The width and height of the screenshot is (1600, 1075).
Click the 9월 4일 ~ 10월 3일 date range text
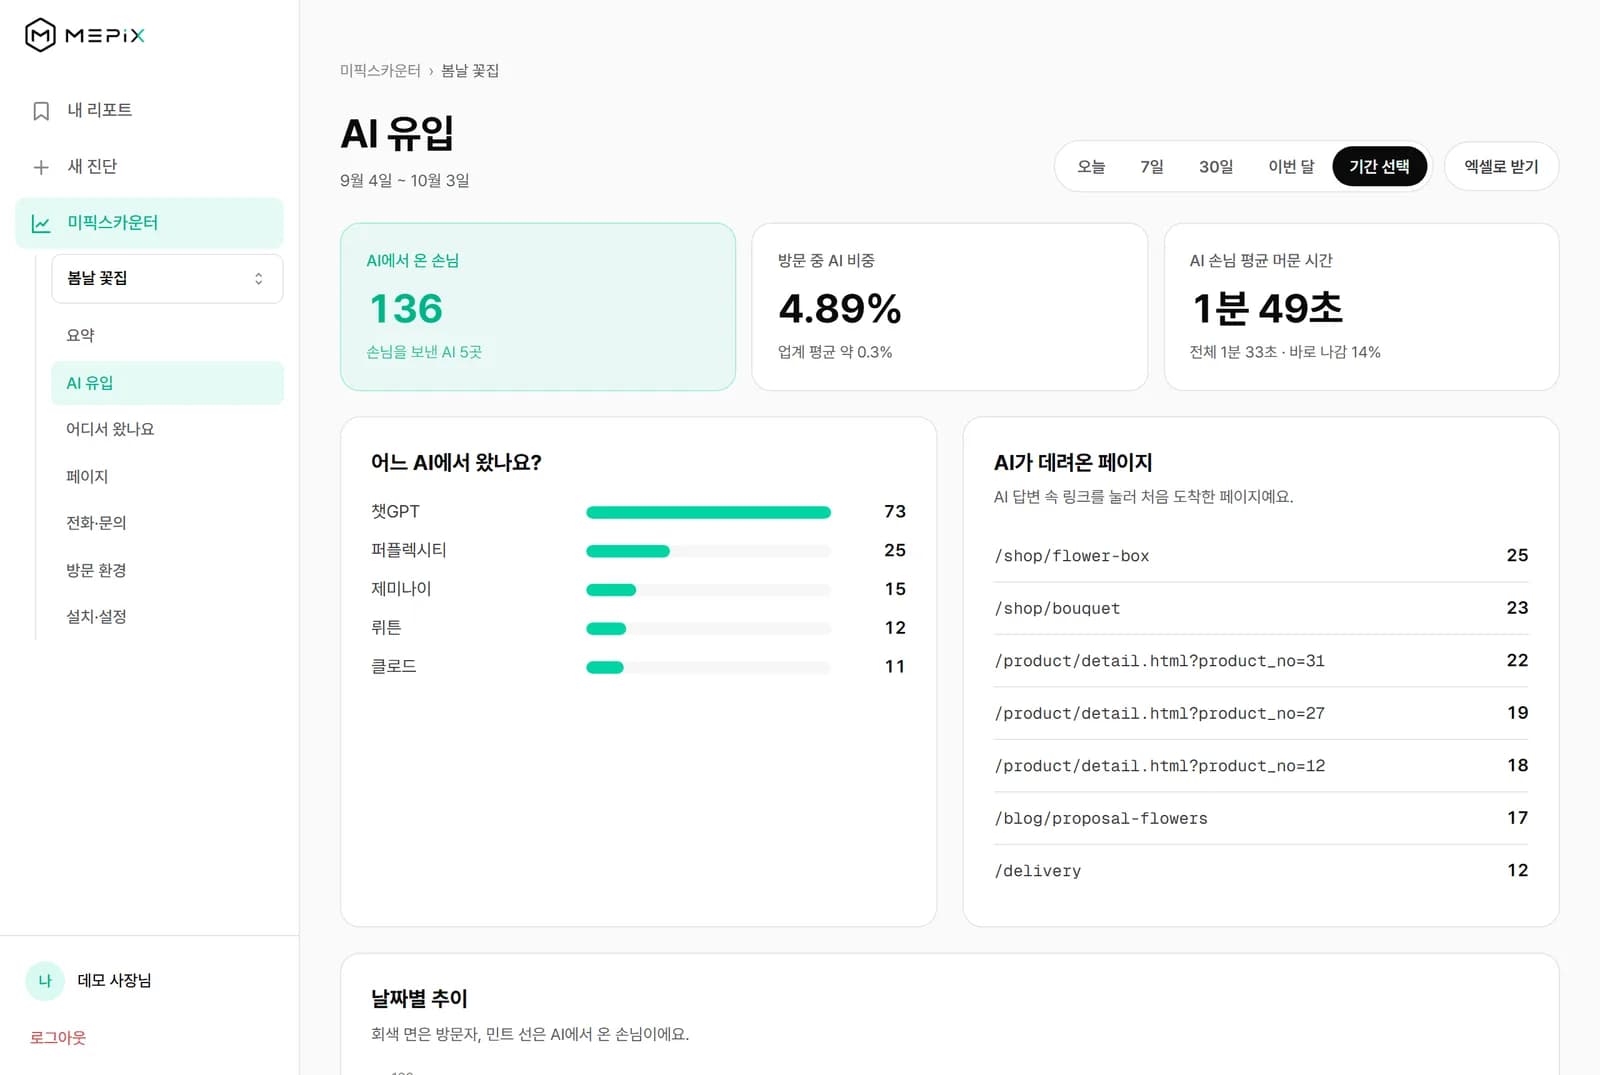pyautogui.click(x=405, y=181)
